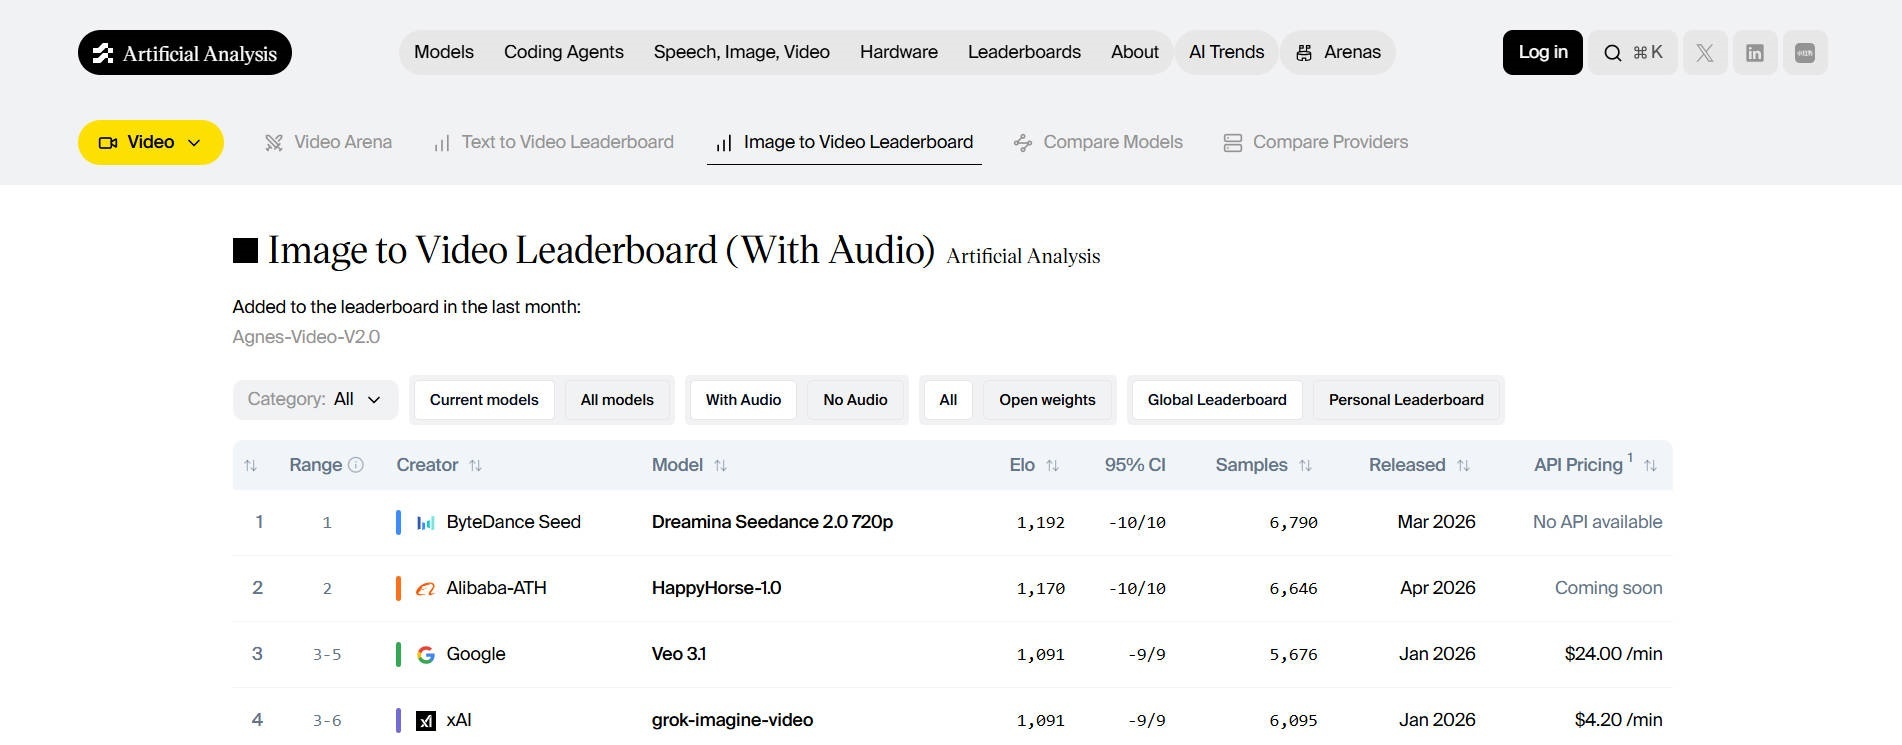The width and height of the screenshot is (1902, 745).
Task: Click the Coming soon pricing text
Action: click(1608, 588)
